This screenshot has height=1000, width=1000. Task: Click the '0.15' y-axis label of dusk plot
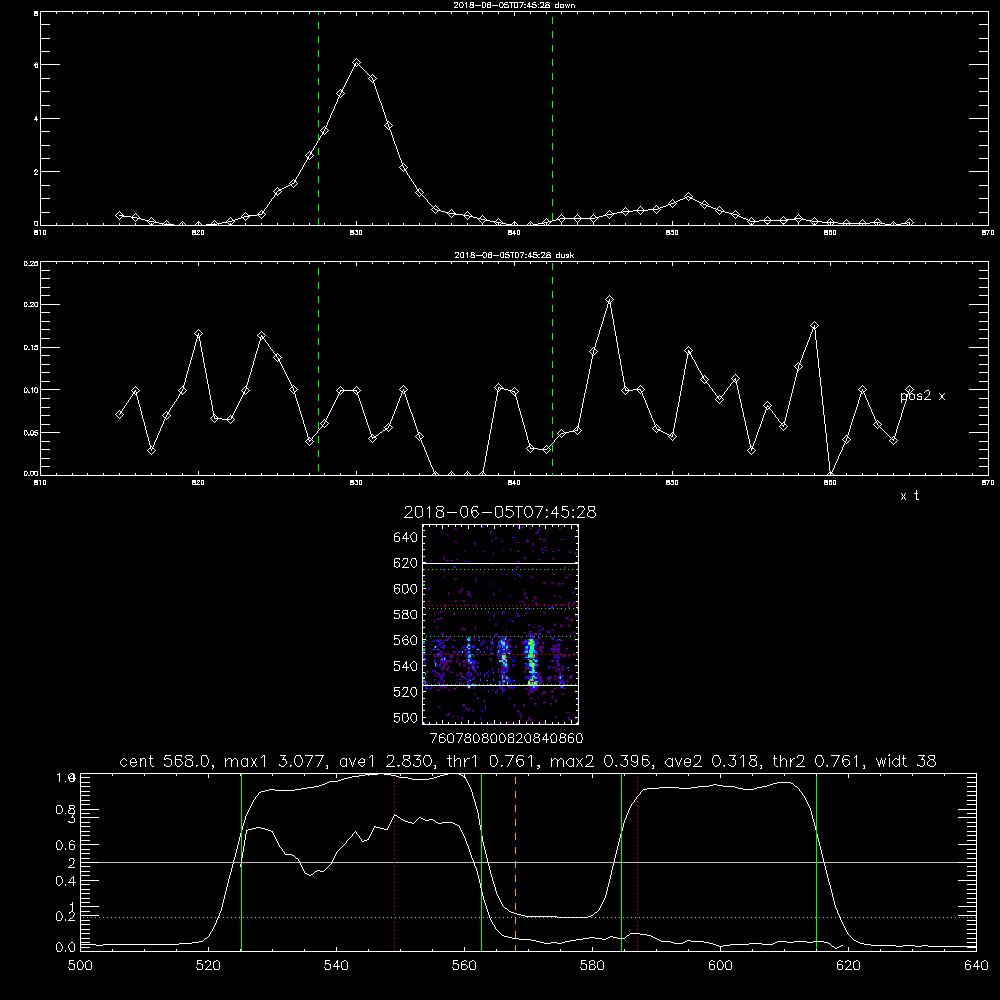point(31,348)
